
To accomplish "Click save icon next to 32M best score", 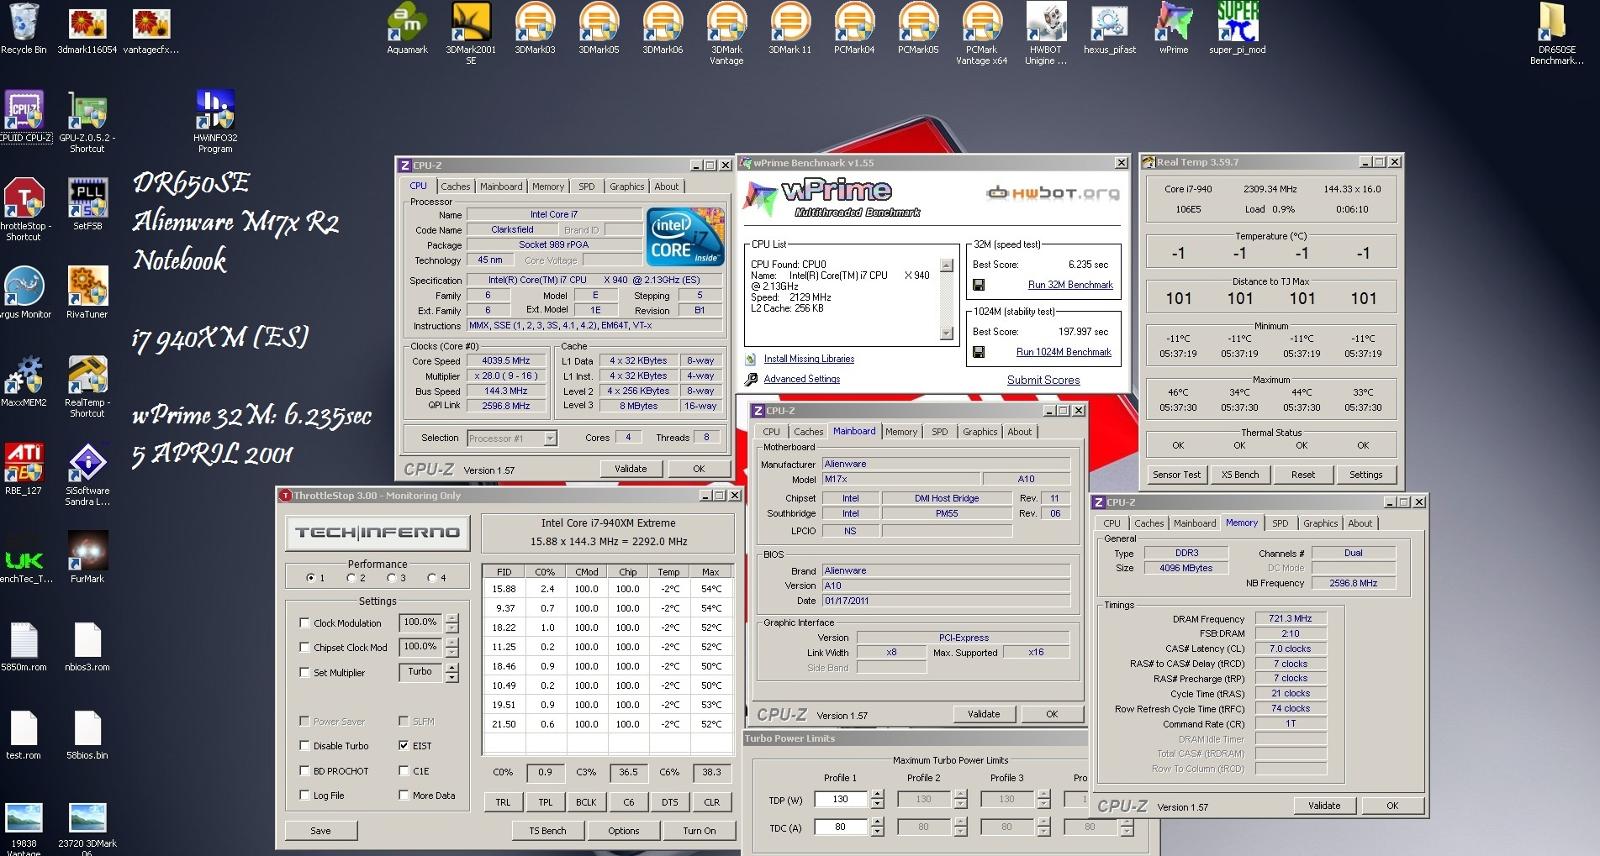I will point(979,285).
